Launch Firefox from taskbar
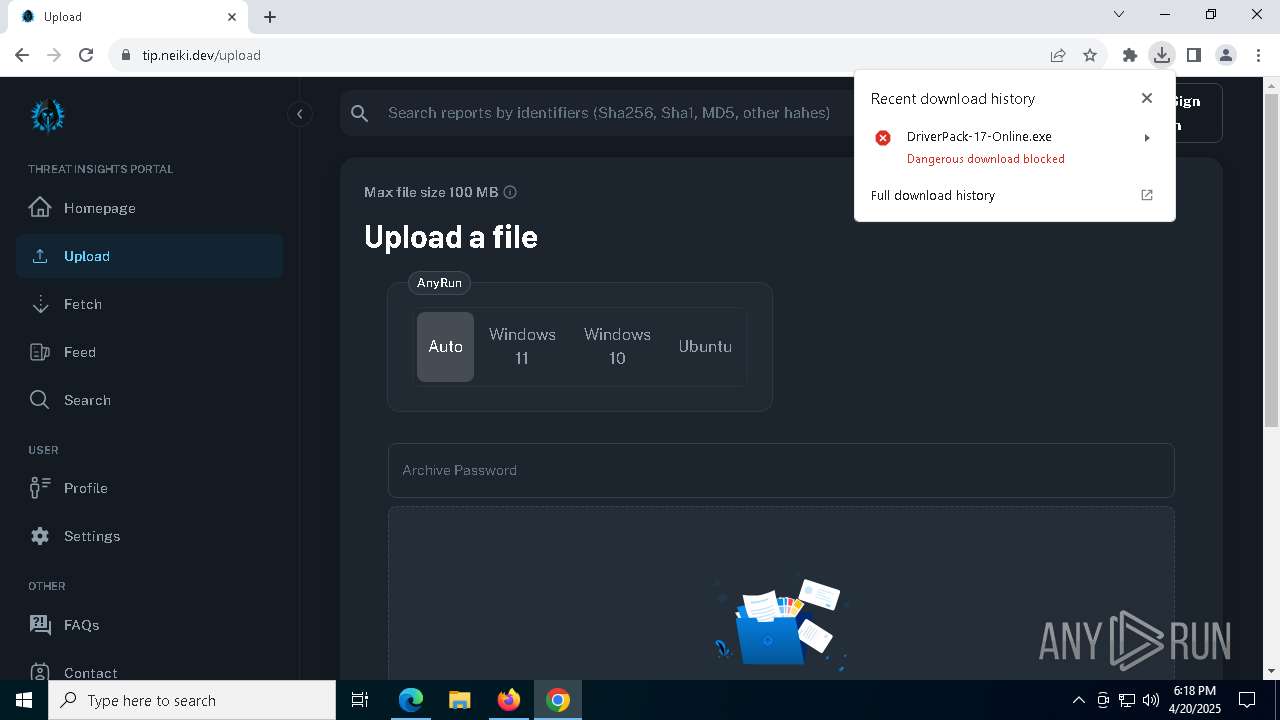The height and width of the screenshot is (720, 1280). pos(509,700)
